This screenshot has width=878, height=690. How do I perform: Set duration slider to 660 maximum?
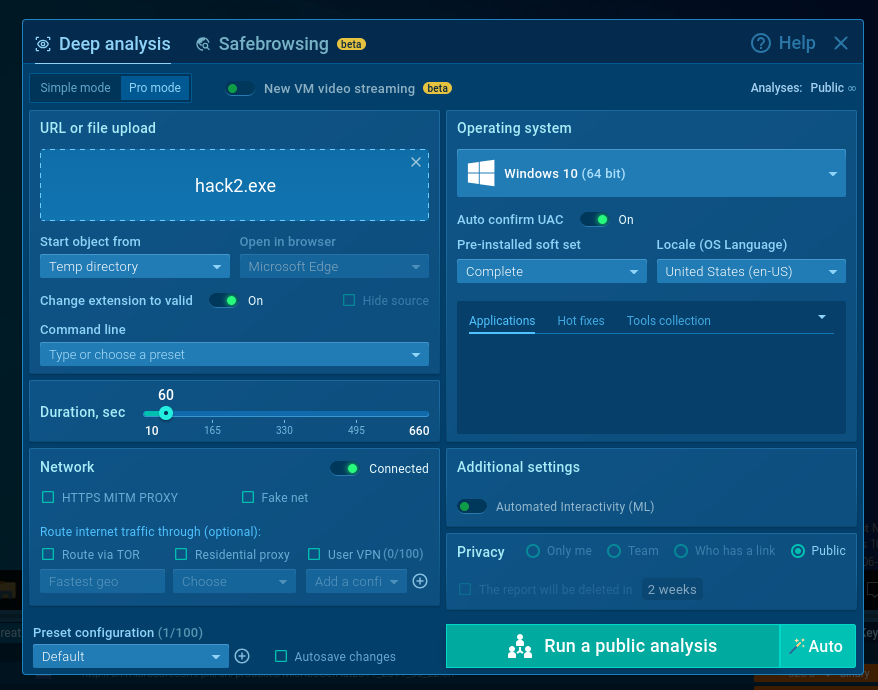click(x=428, y=414)
